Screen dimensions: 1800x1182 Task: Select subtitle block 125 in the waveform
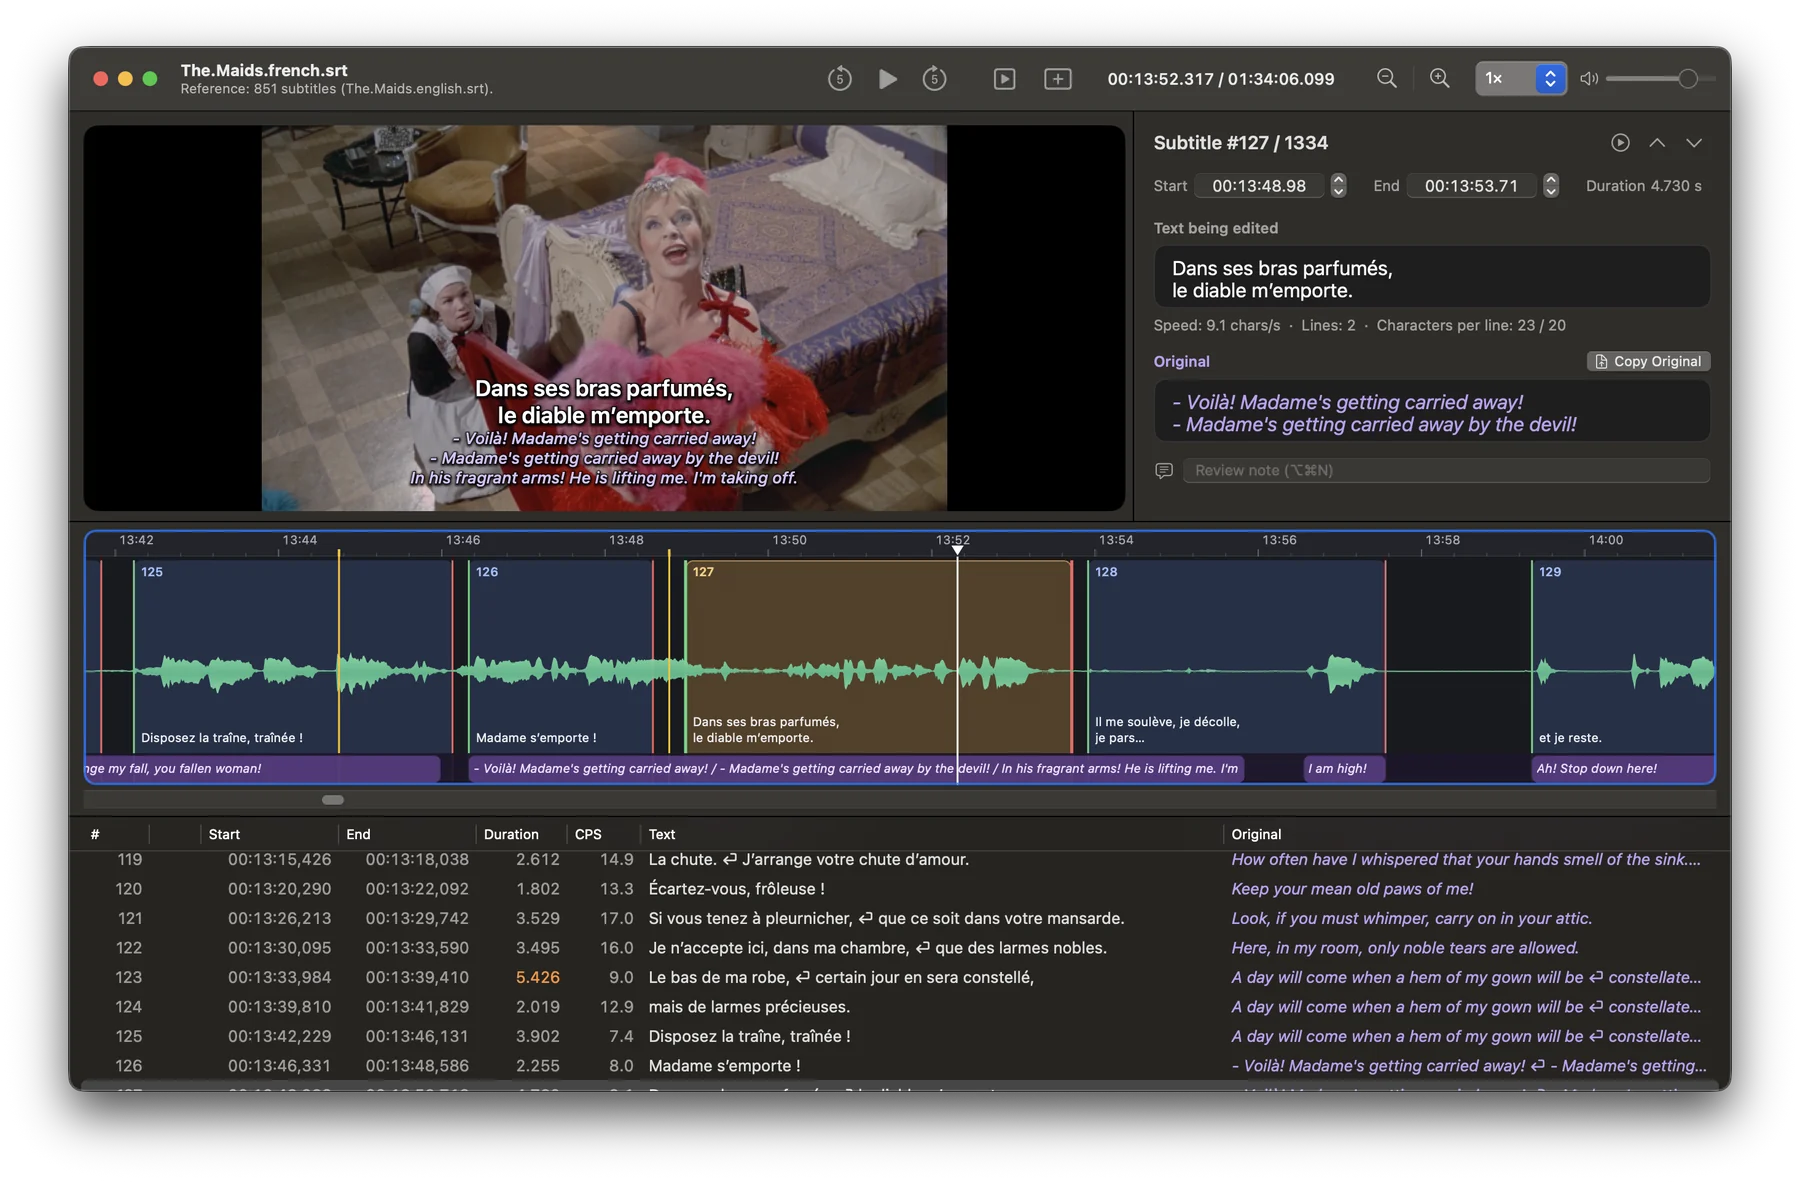(x=293, y=656)
